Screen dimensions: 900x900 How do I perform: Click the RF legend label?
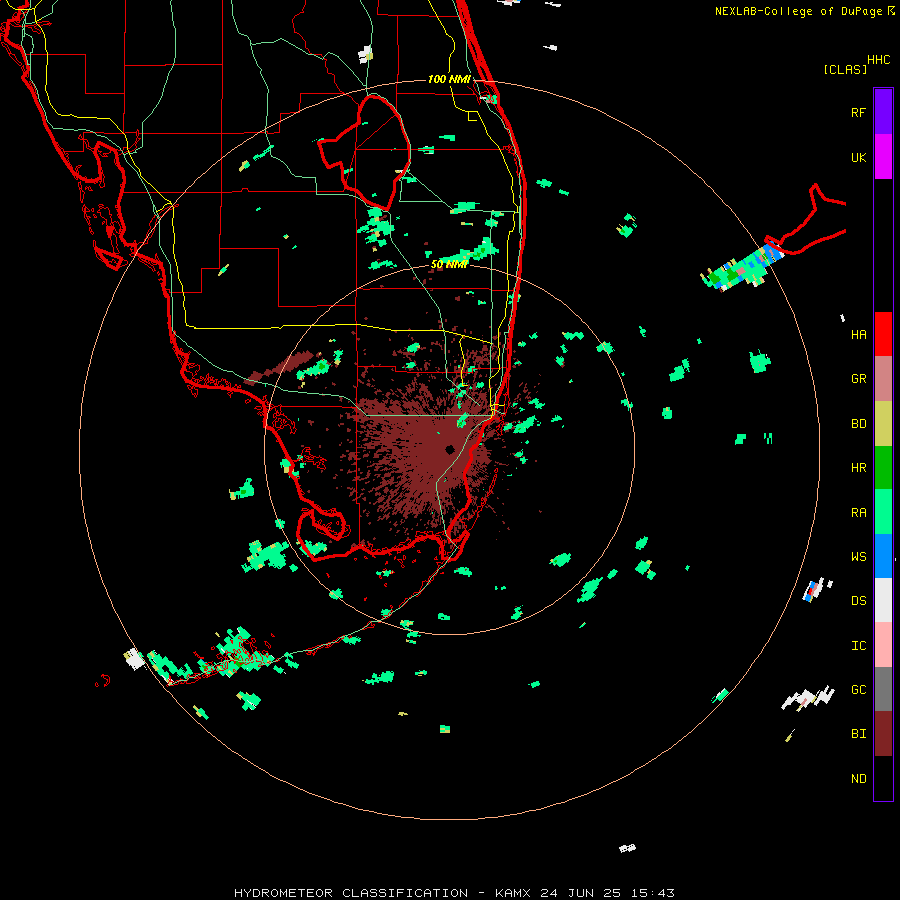click(858, 112)
